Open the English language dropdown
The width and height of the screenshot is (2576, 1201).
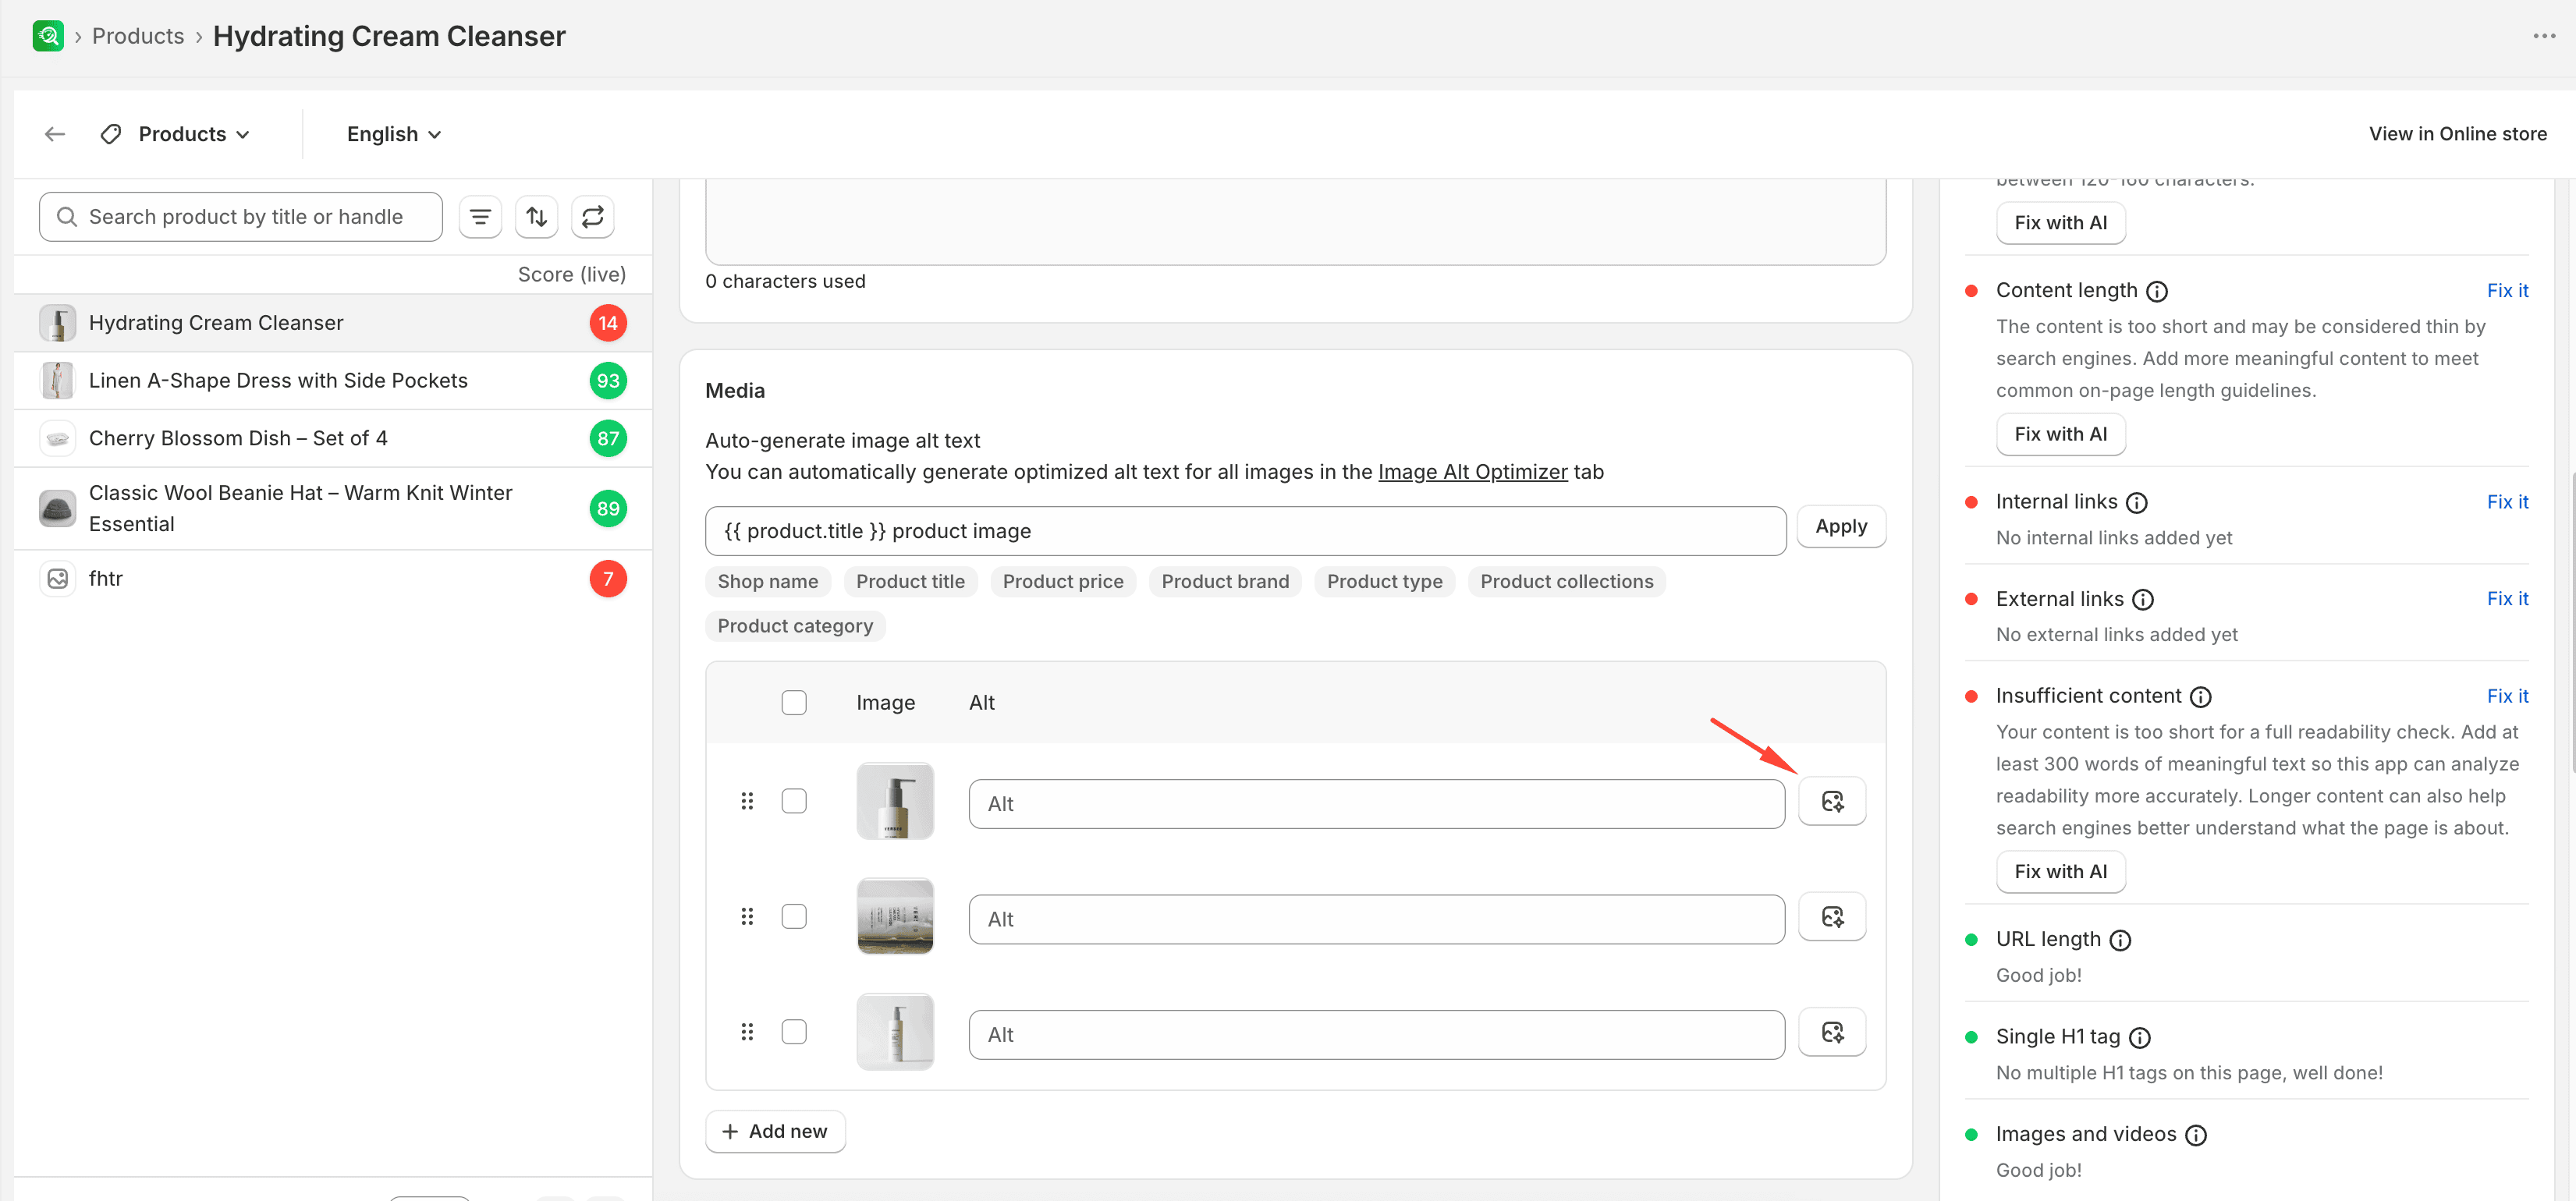pos(394,134)
